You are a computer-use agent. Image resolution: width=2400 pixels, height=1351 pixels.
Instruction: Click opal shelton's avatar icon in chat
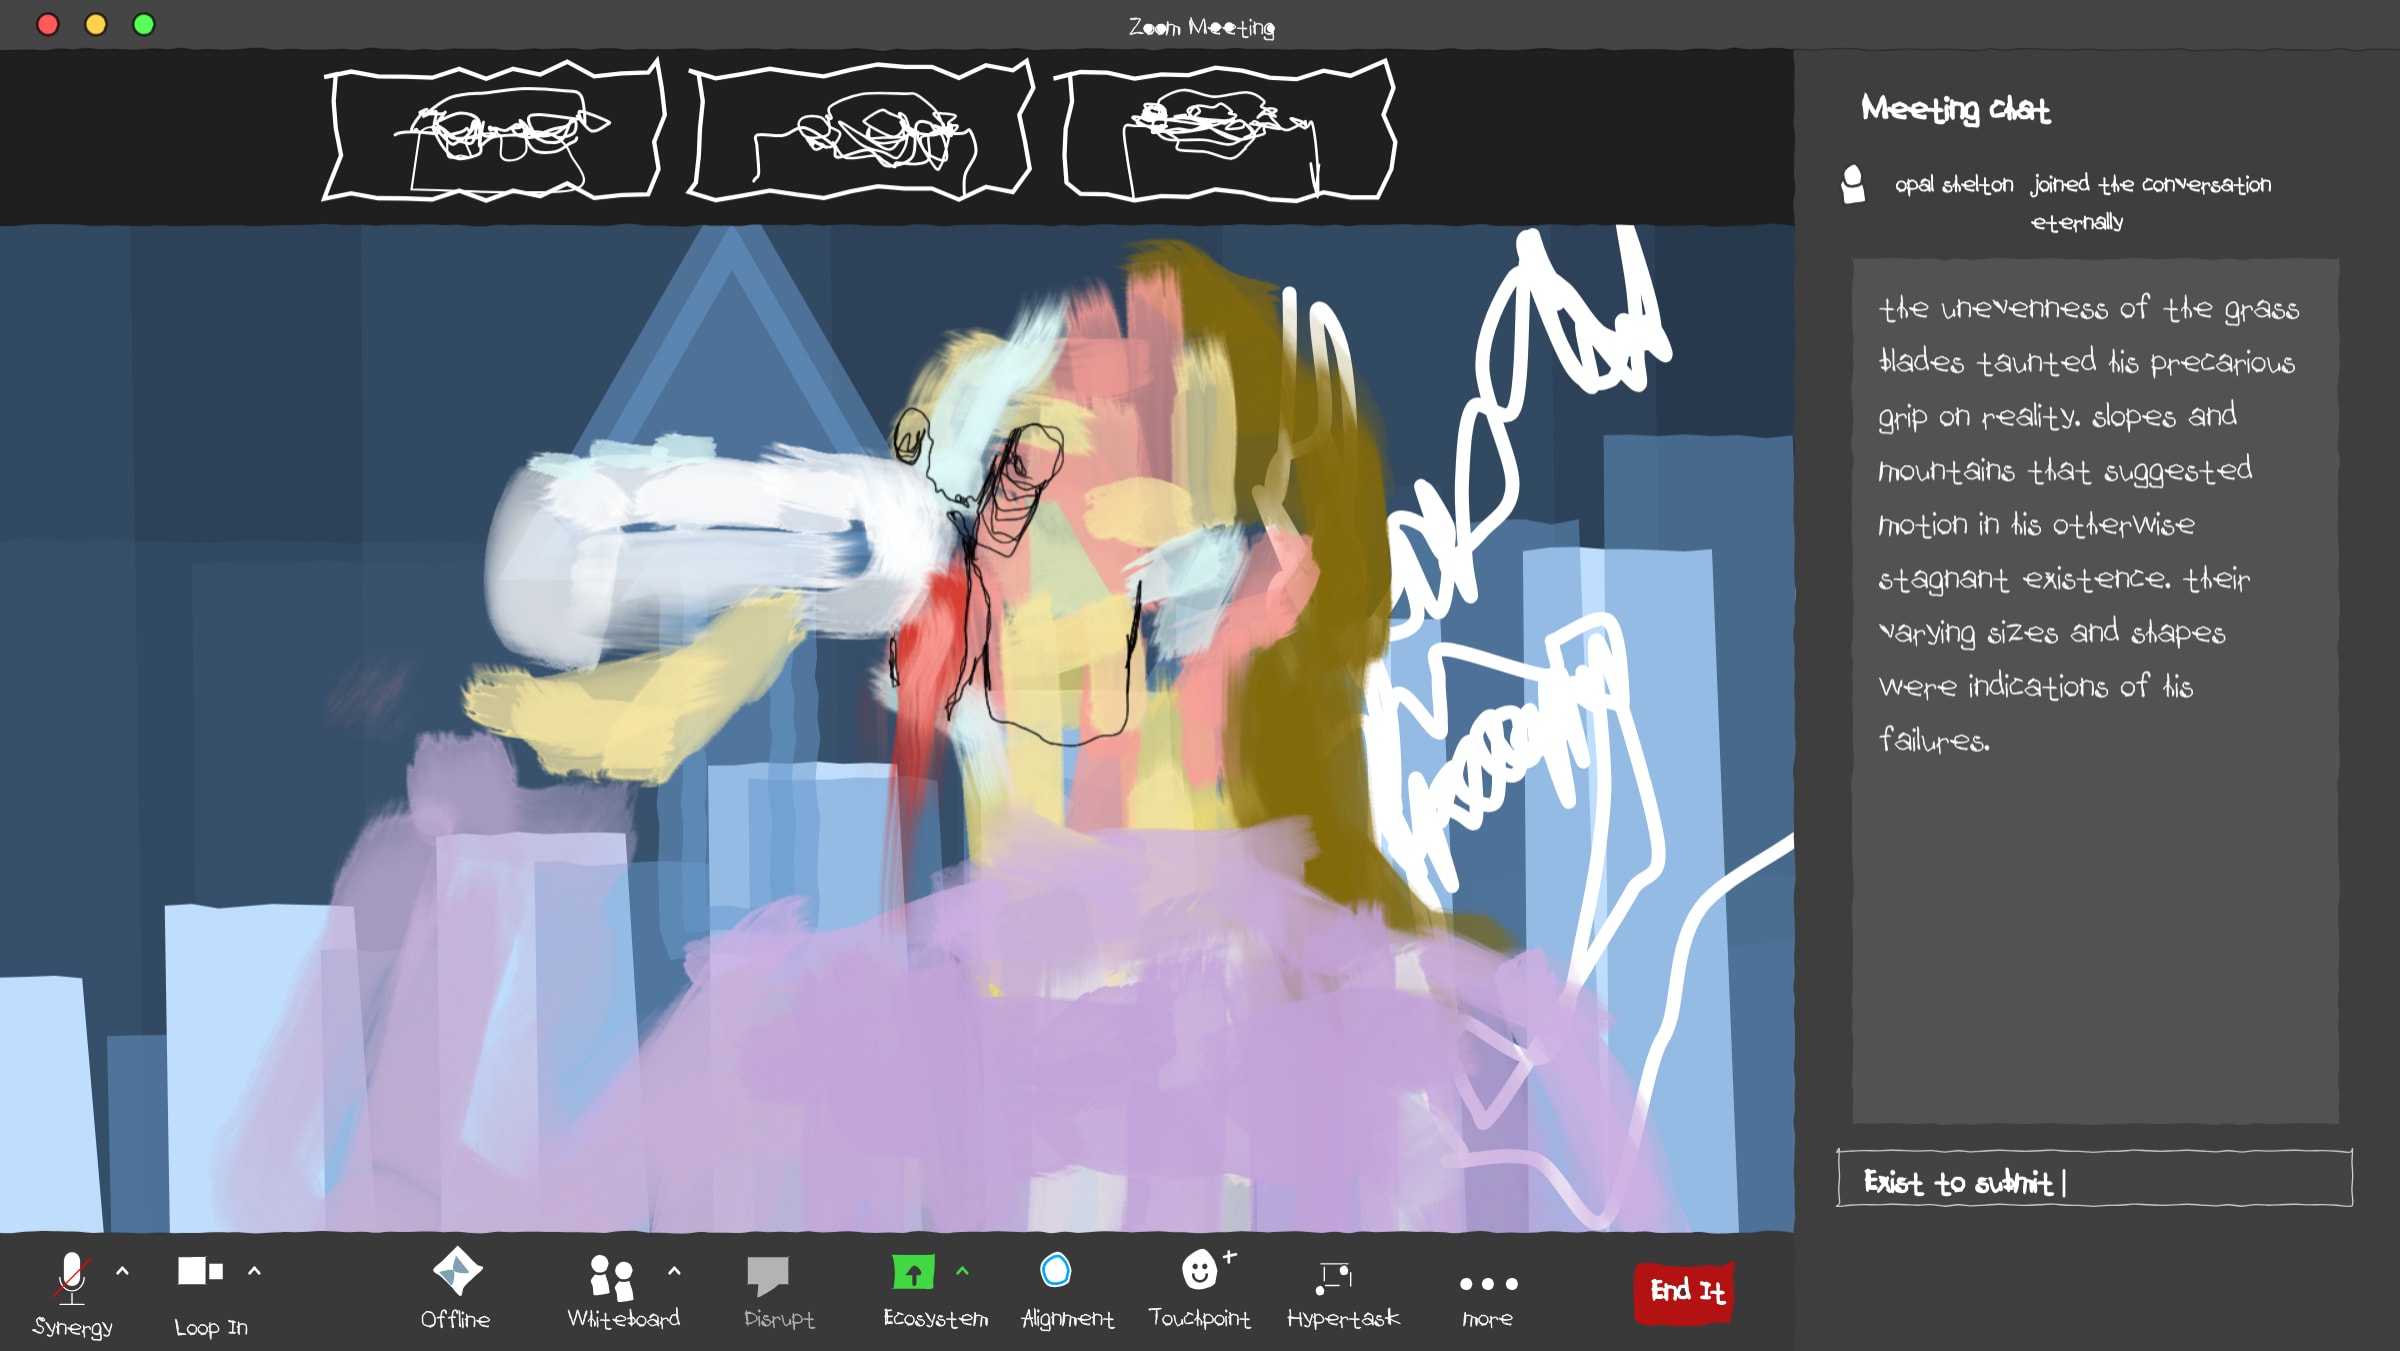pyautogui.click(x=1853, y=184)
